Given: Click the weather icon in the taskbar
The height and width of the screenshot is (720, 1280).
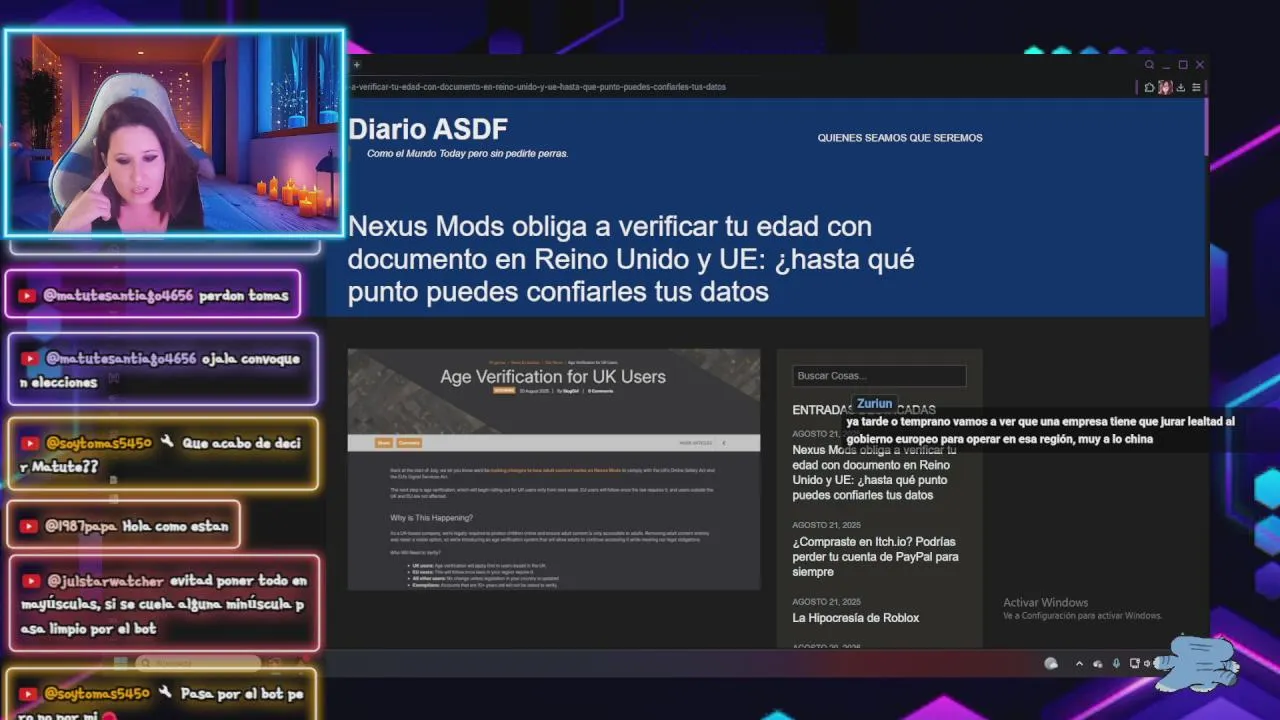Looking at the screenshot, I should (x=1051, y=663).
